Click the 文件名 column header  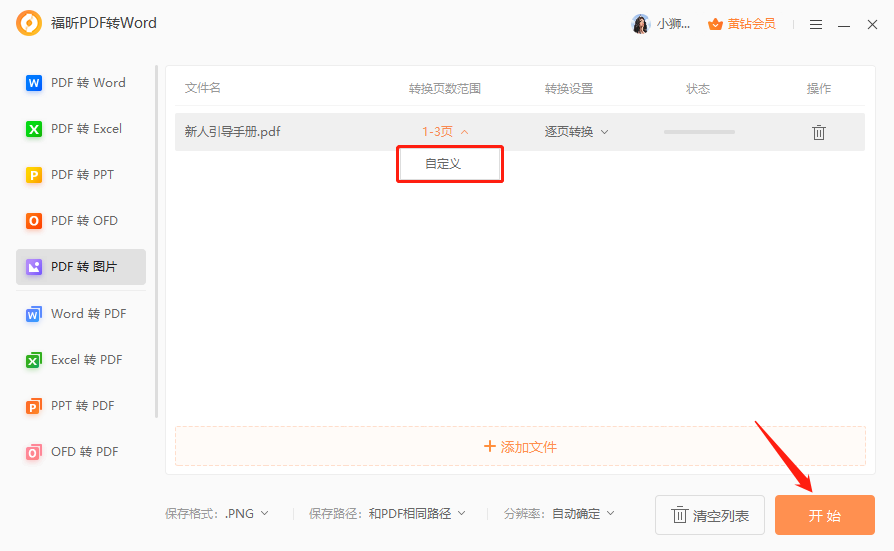click(x=202, y=88)
